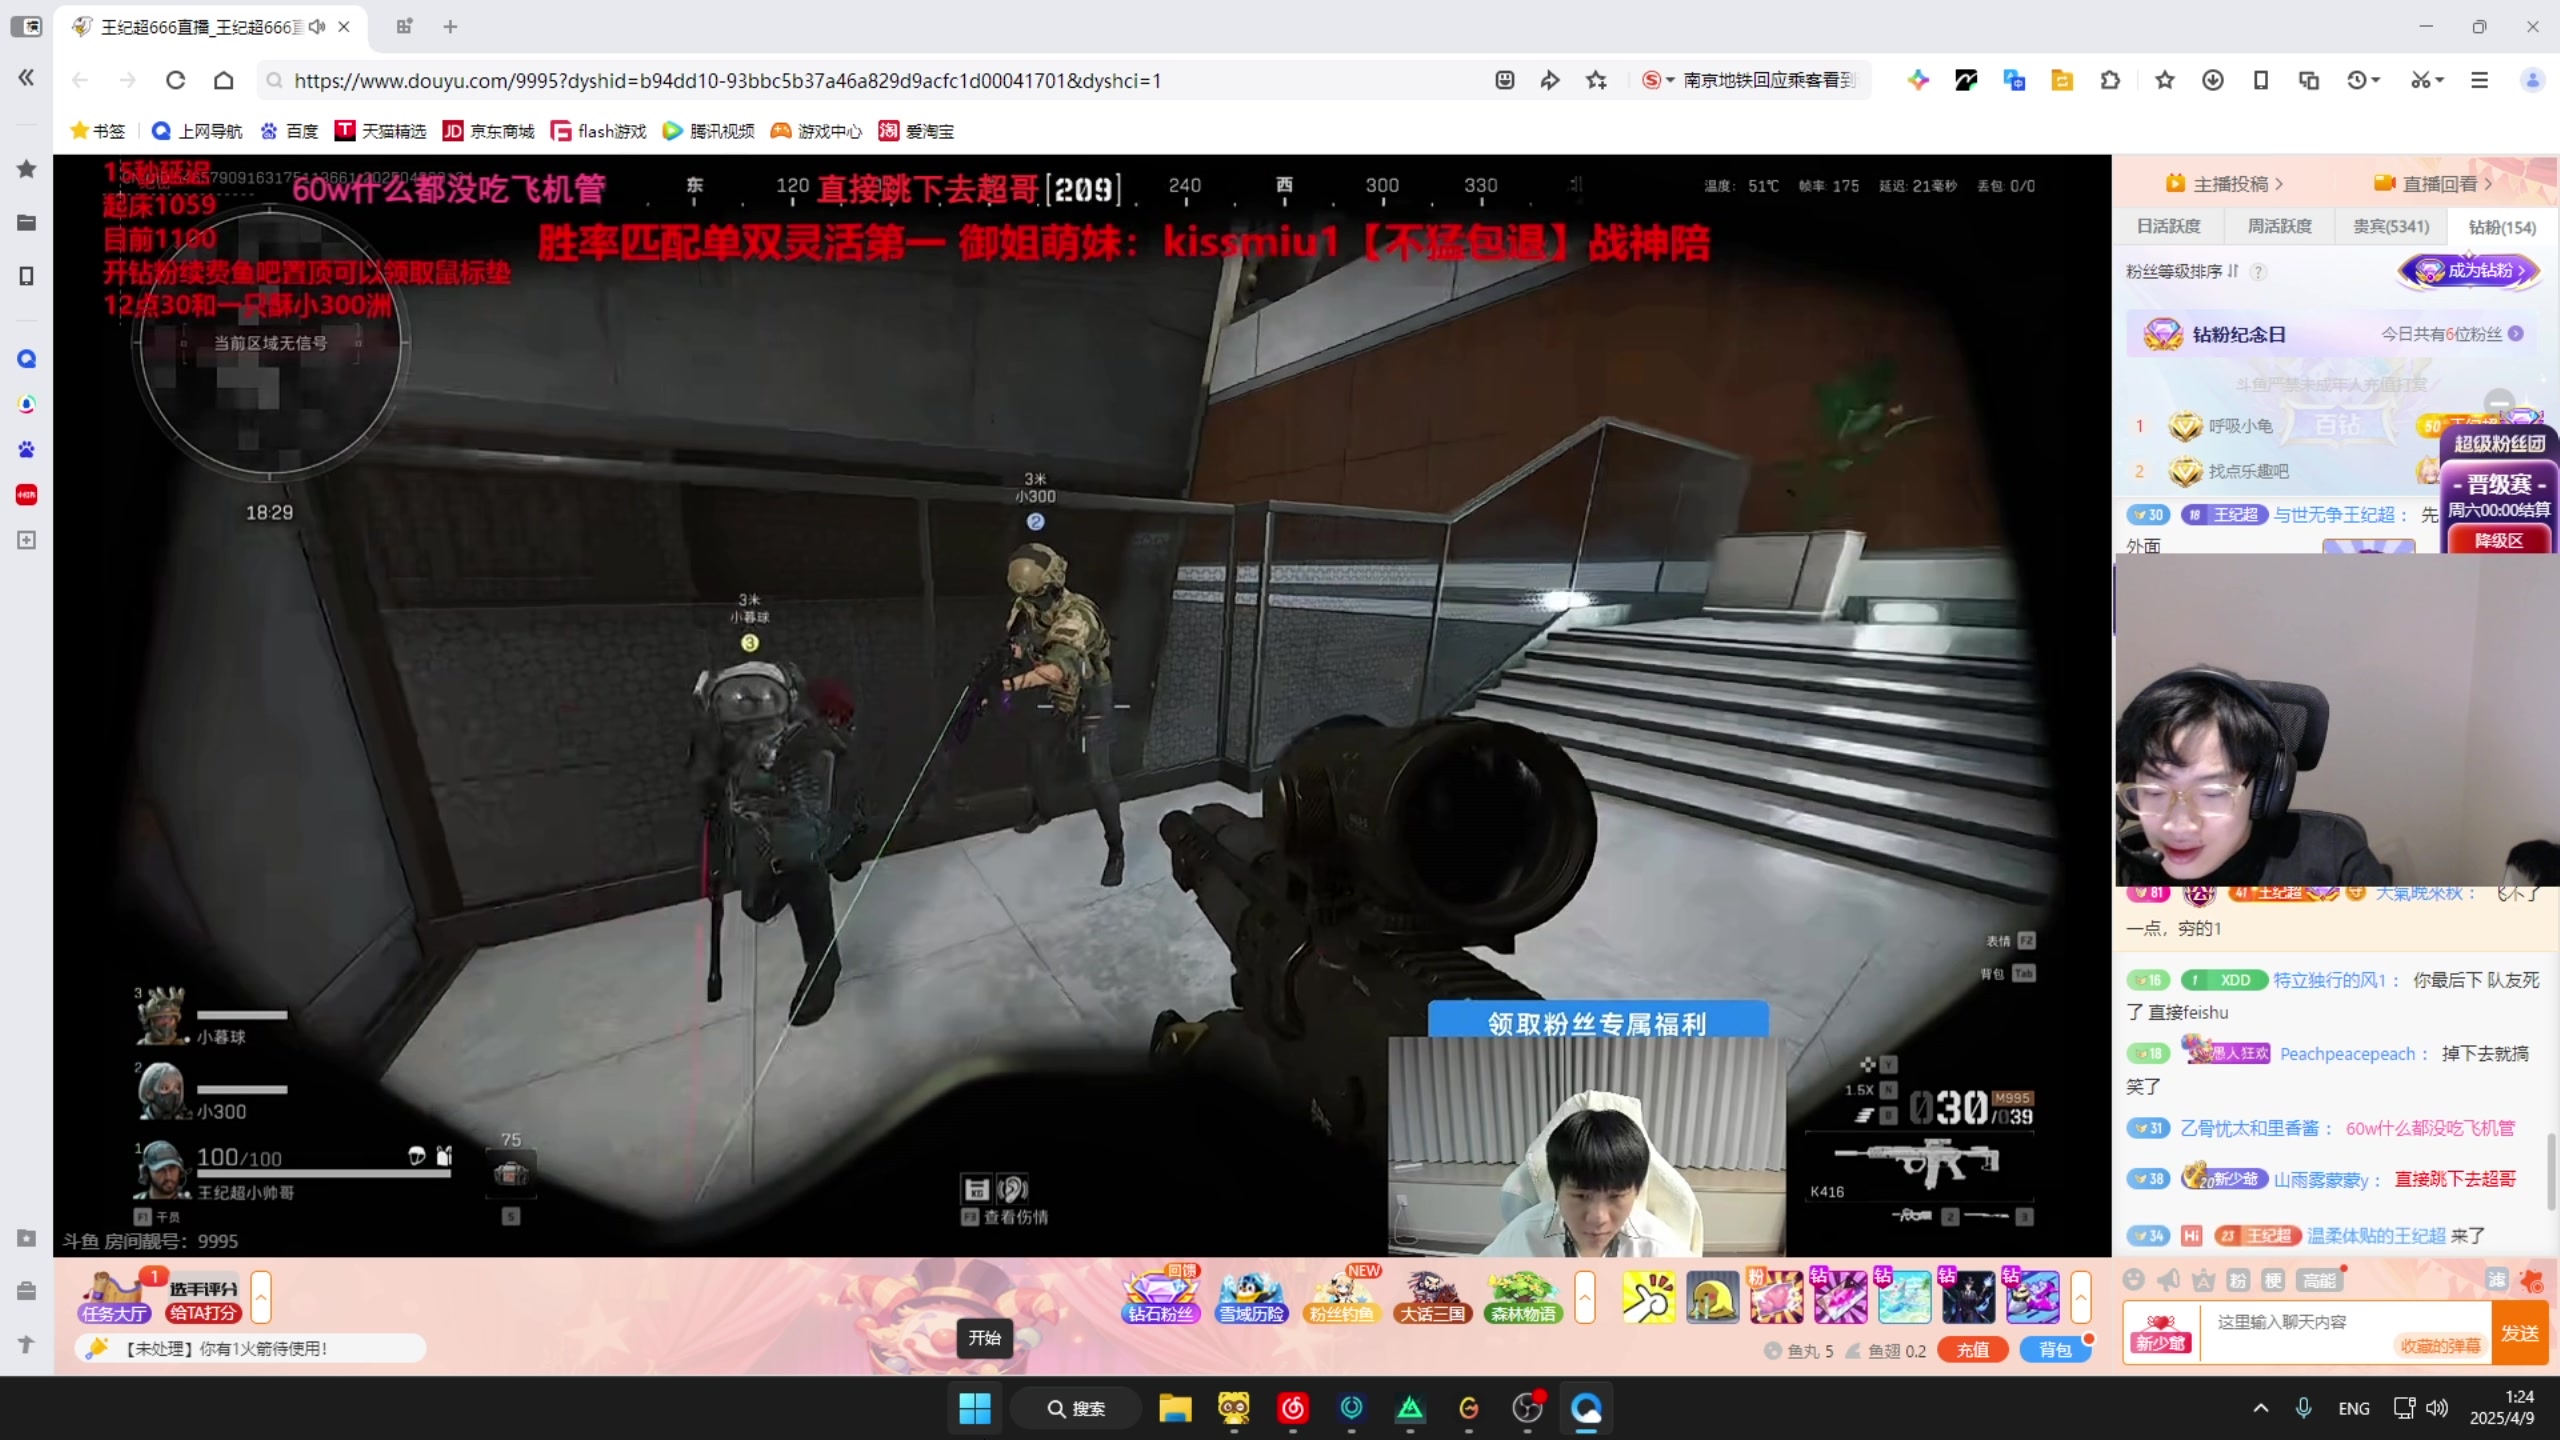The image size is (2560, 1440).
Task: Open taskbar search box
Action: click(x=1076, y=1408)
